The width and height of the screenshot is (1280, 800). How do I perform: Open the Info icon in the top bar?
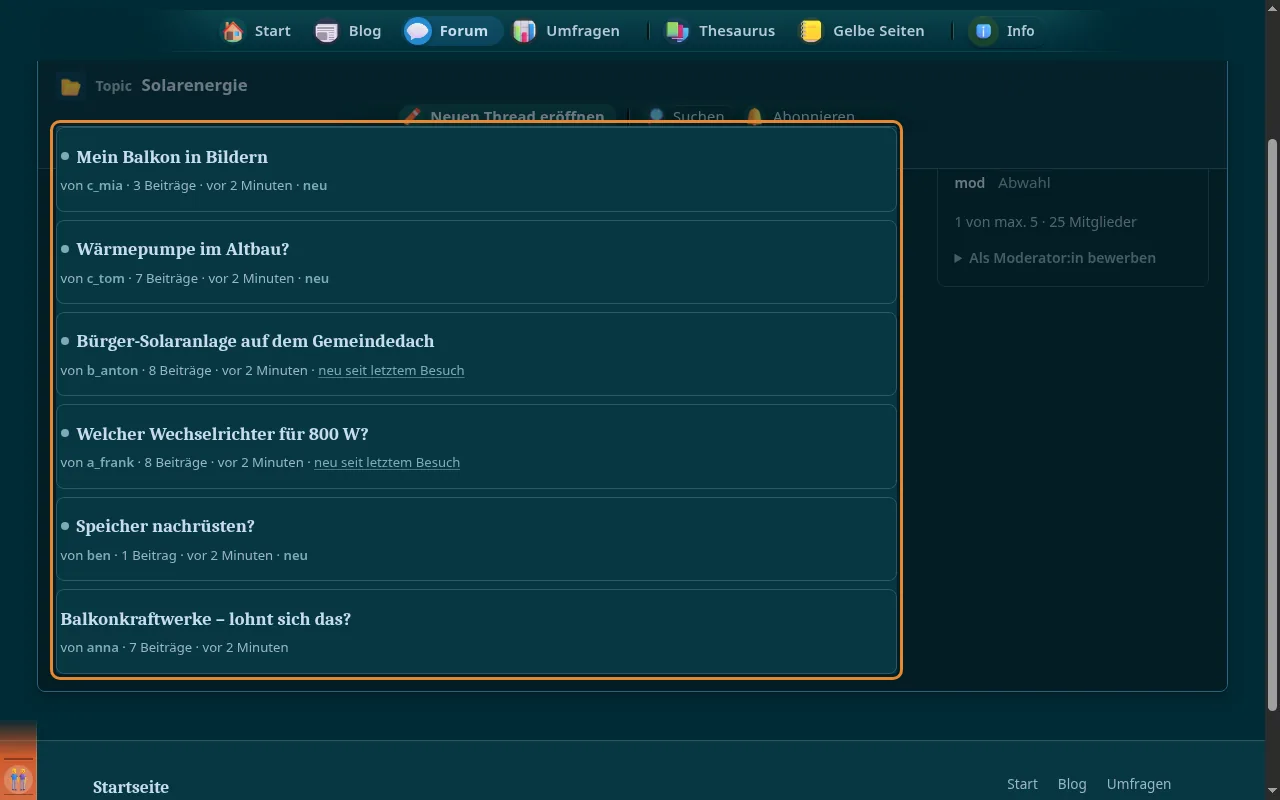984,31
